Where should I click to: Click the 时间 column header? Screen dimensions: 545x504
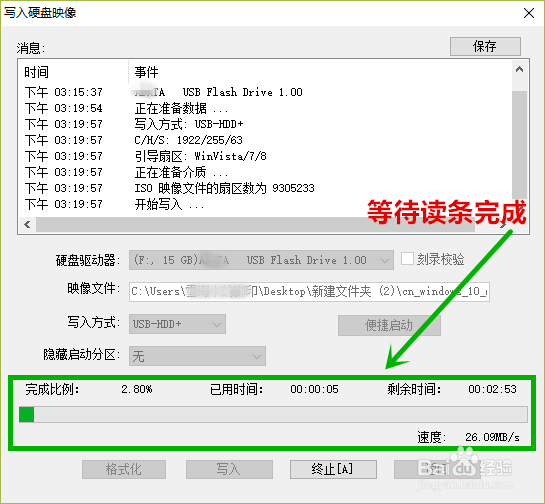(73, 72)
